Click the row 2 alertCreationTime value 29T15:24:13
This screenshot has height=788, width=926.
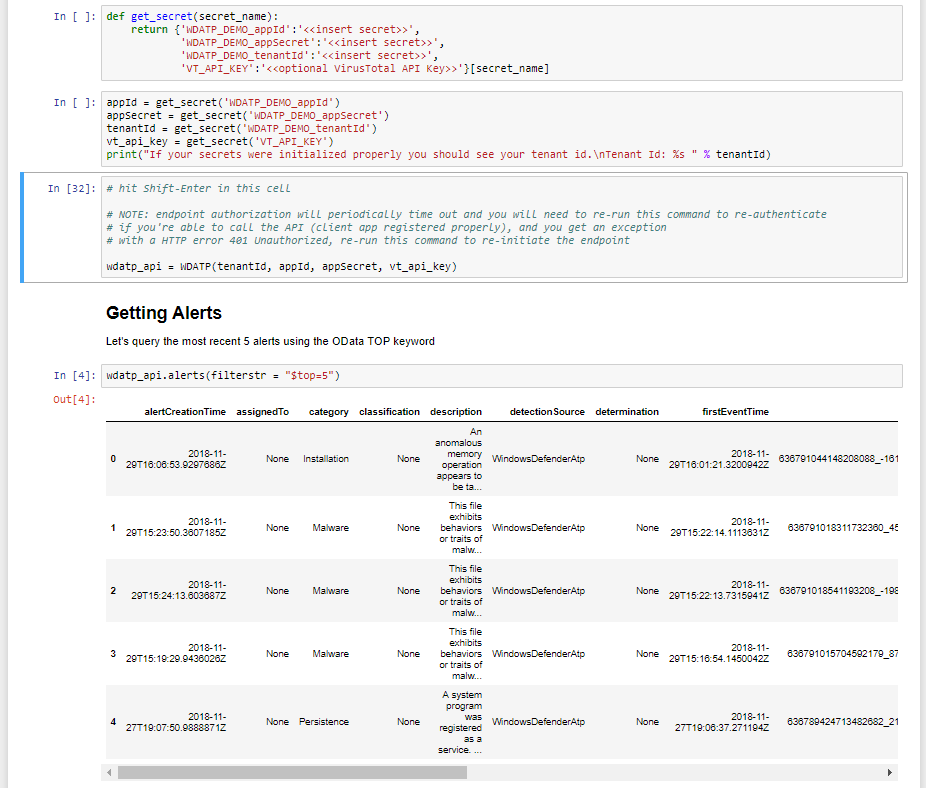point(178,591)
